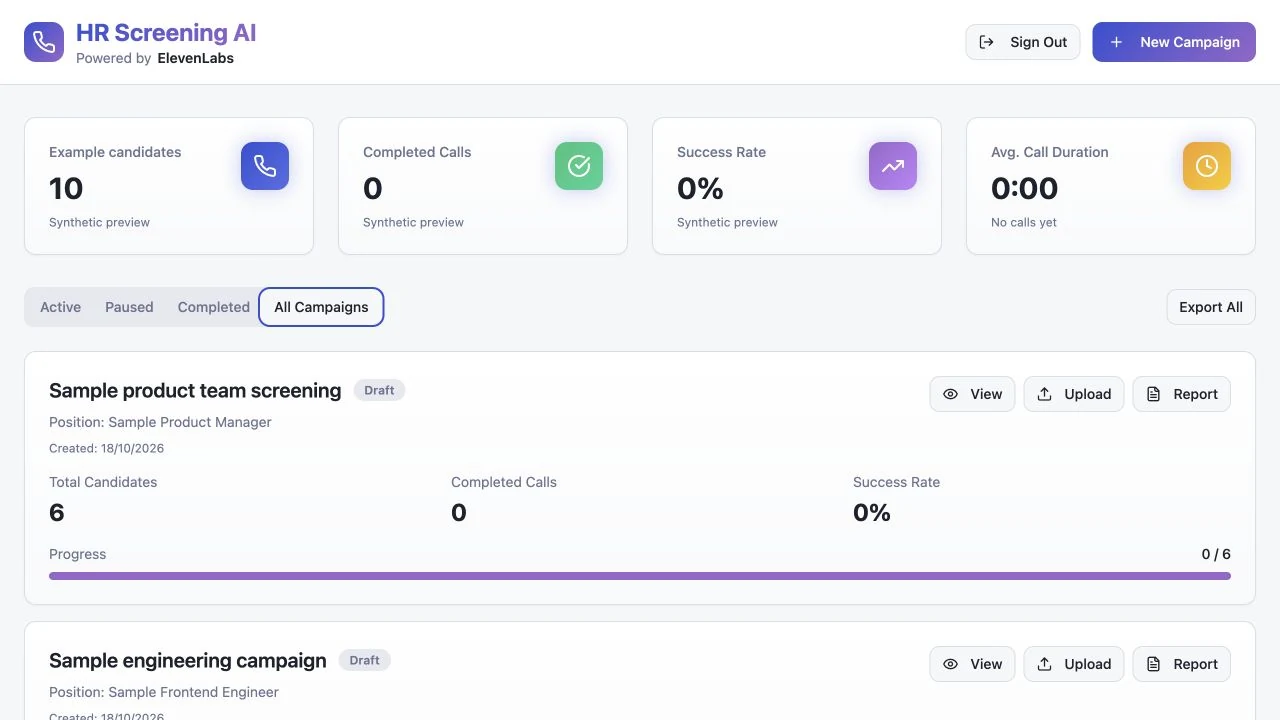
Task: Click the plus icon in New Campaign button
Action: 1117,42
